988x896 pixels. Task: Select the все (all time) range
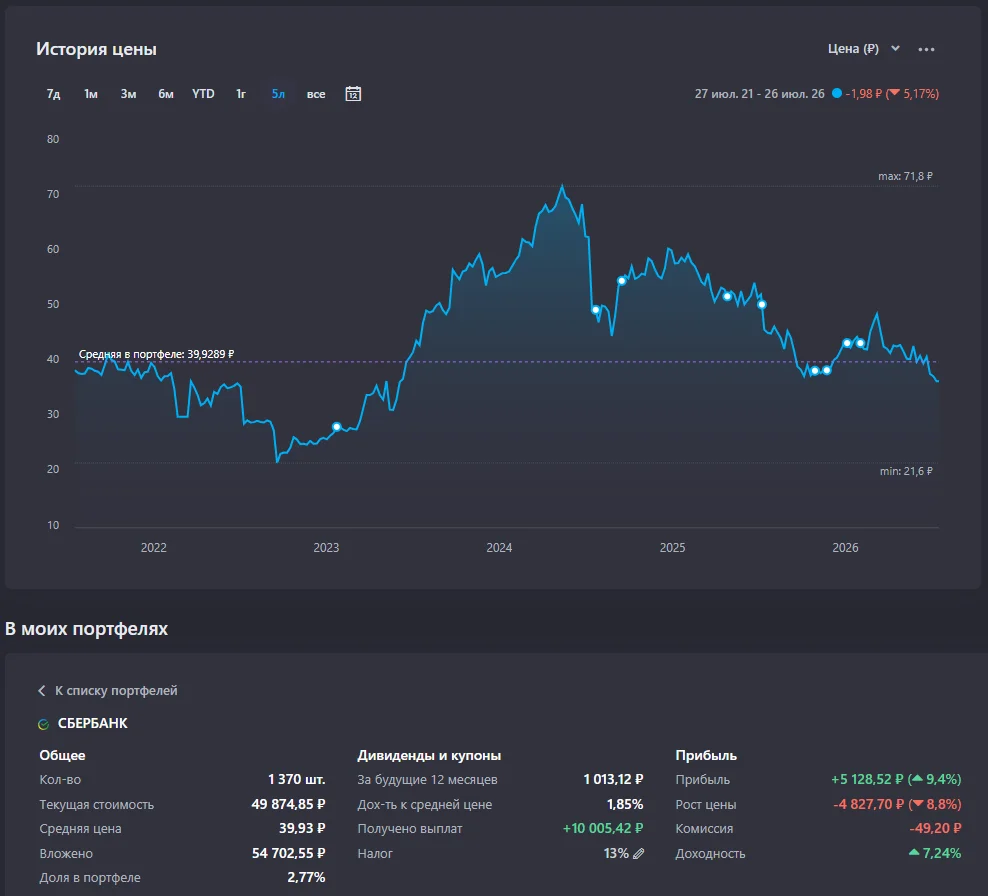coord(316,94)
